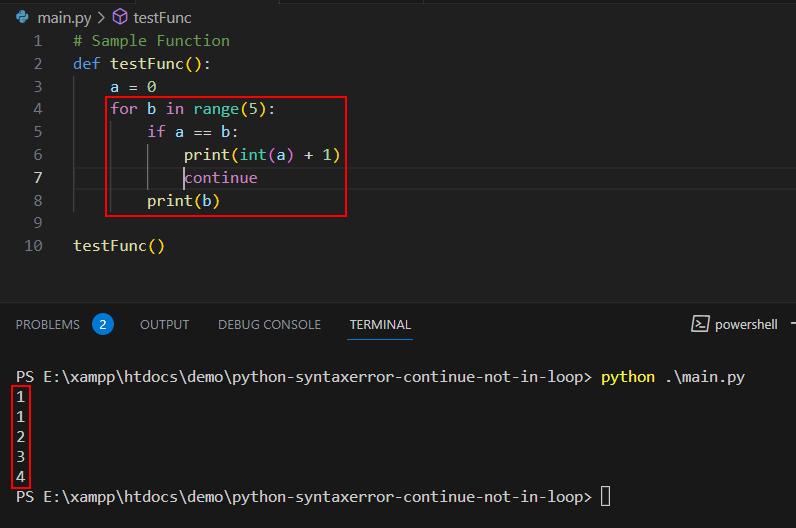Click the problems count badge showing 2
The image size is (796, 528).
click(x=103, y=324)
